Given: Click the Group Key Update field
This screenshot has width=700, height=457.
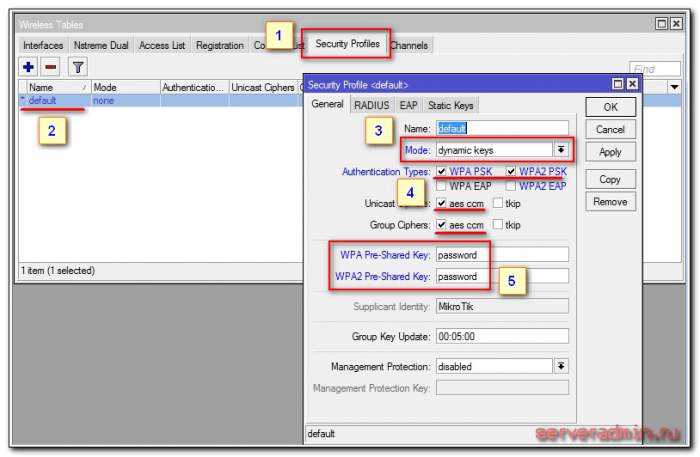Looking at the screenshot, I should [x=503, y=336].
